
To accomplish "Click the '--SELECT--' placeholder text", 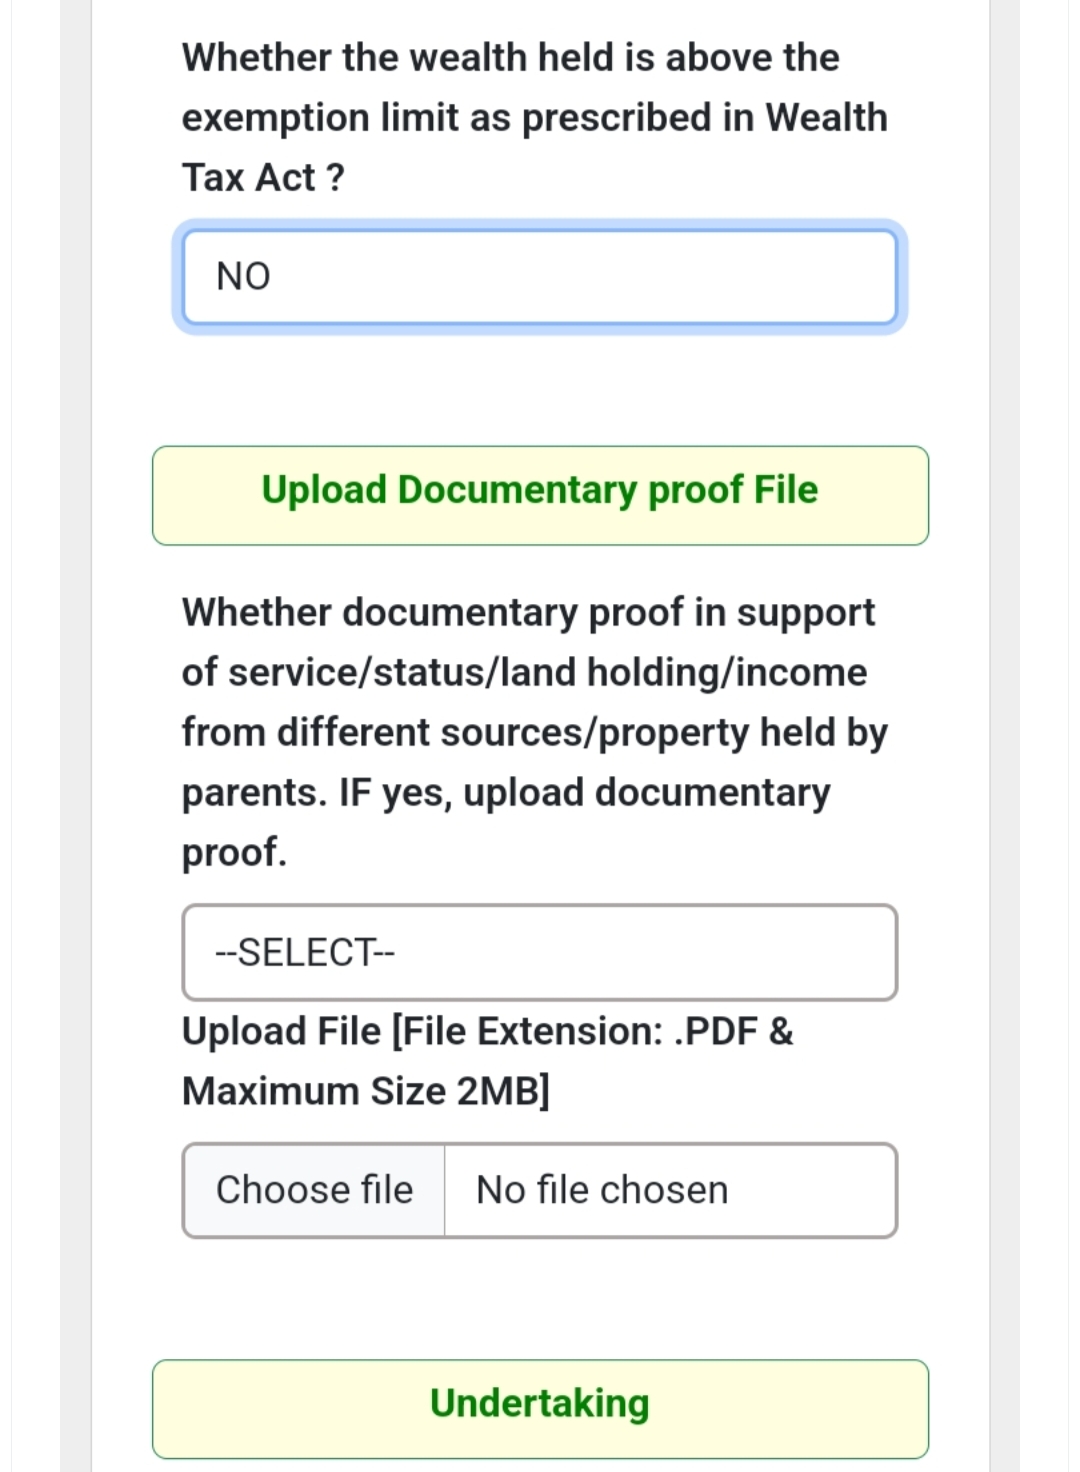I will (x=305, y=952).
